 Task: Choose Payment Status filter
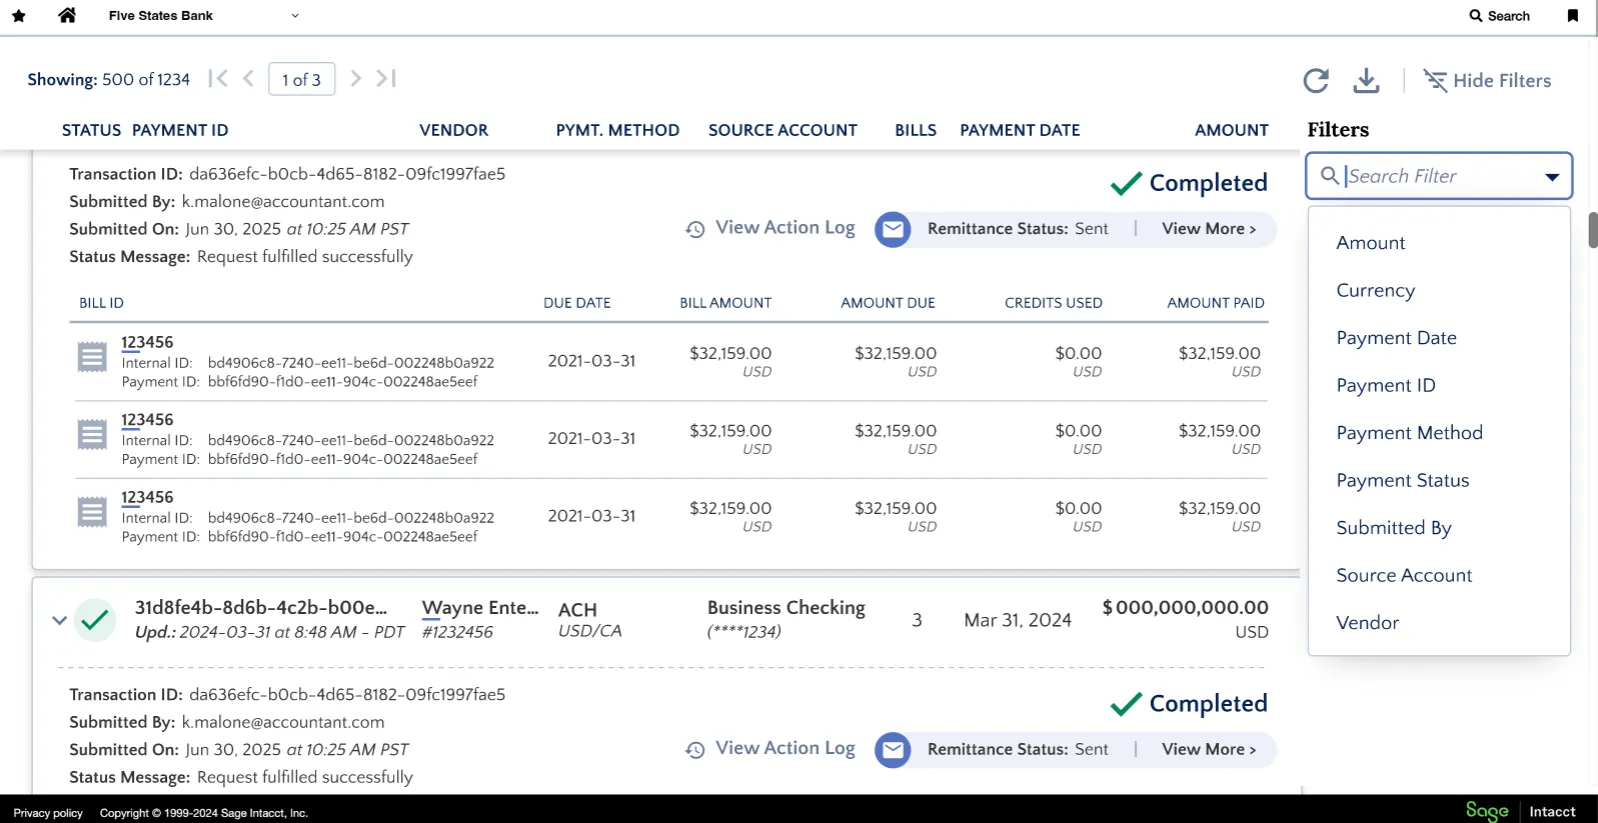tap(1402, 481)
